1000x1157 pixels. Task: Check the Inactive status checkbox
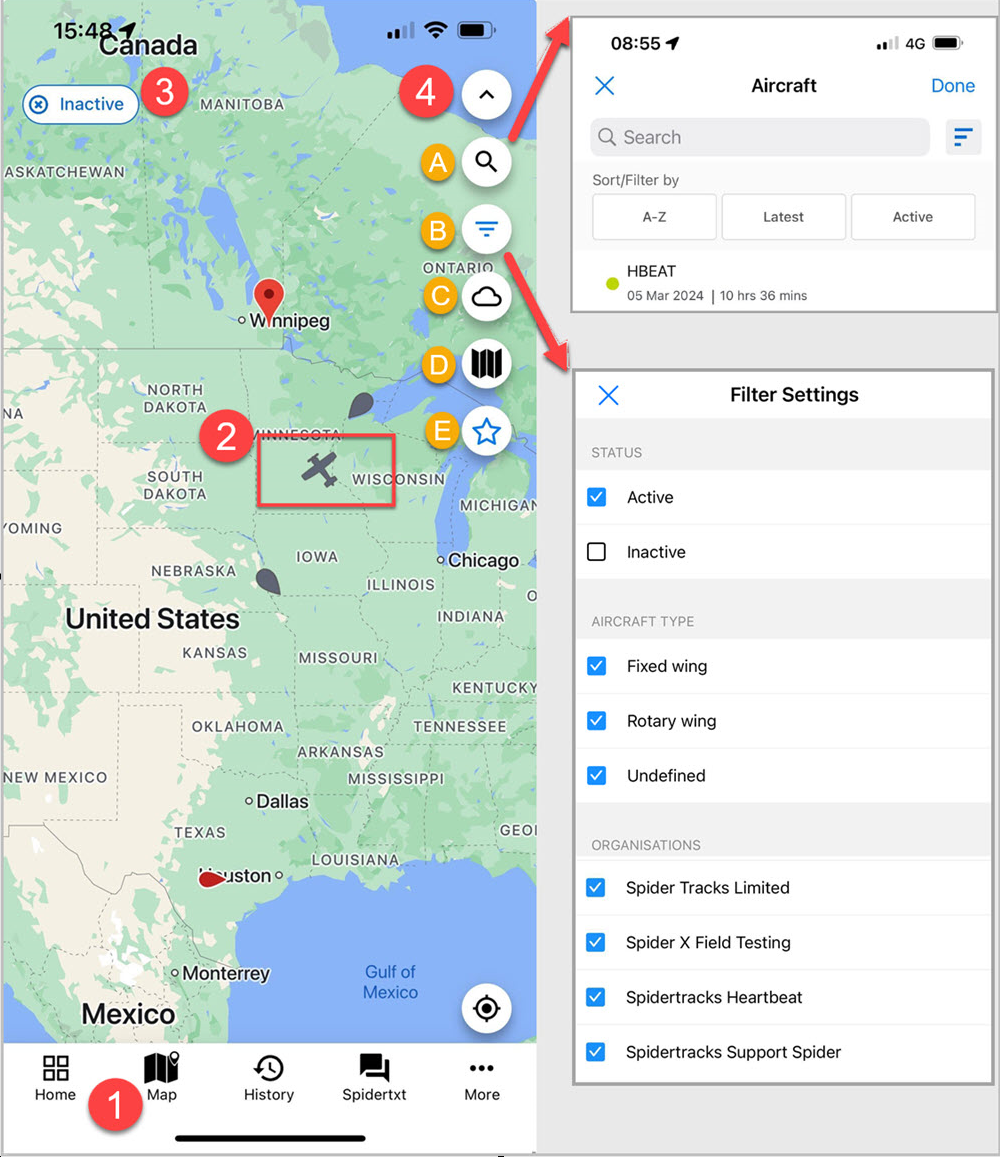tap(596, 552)
